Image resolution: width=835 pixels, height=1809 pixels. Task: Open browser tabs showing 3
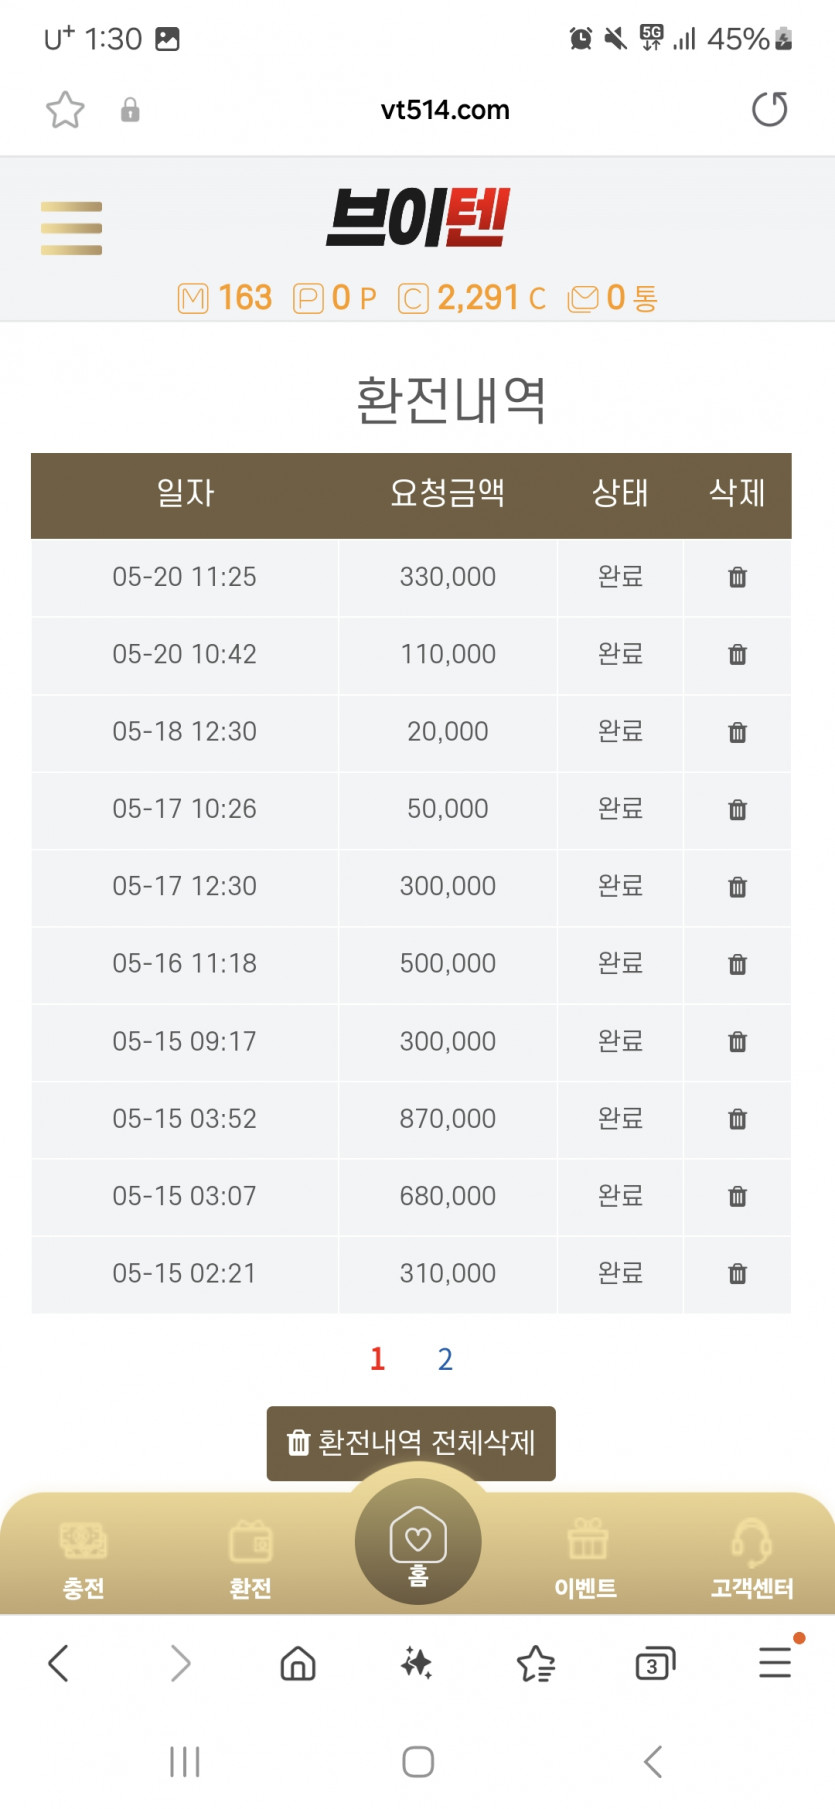(x=655, y=1664)
